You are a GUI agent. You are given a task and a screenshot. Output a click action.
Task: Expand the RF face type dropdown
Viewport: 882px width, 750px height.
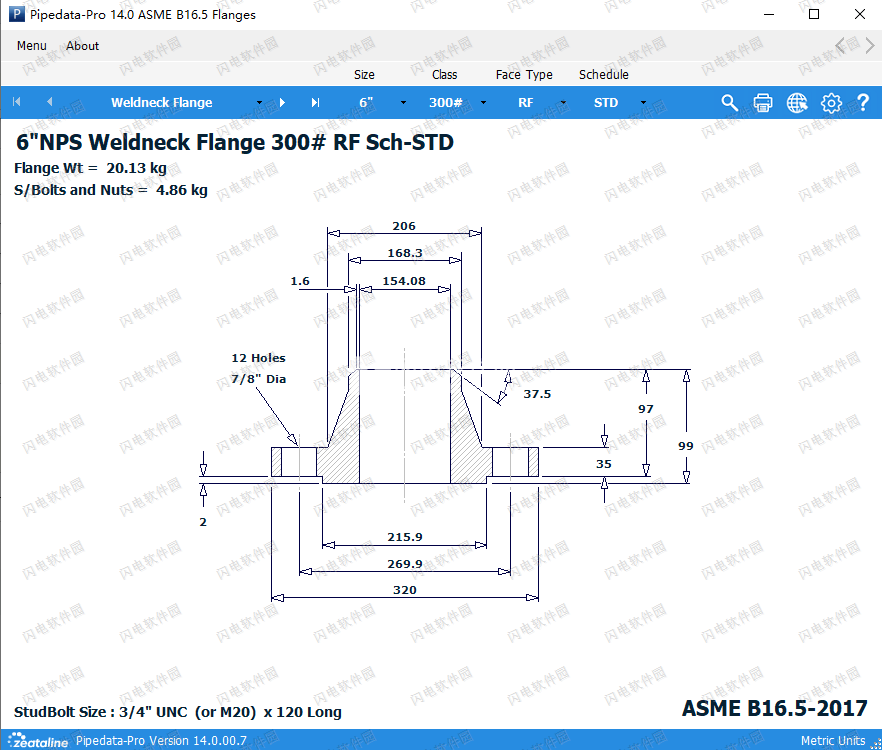563,102
